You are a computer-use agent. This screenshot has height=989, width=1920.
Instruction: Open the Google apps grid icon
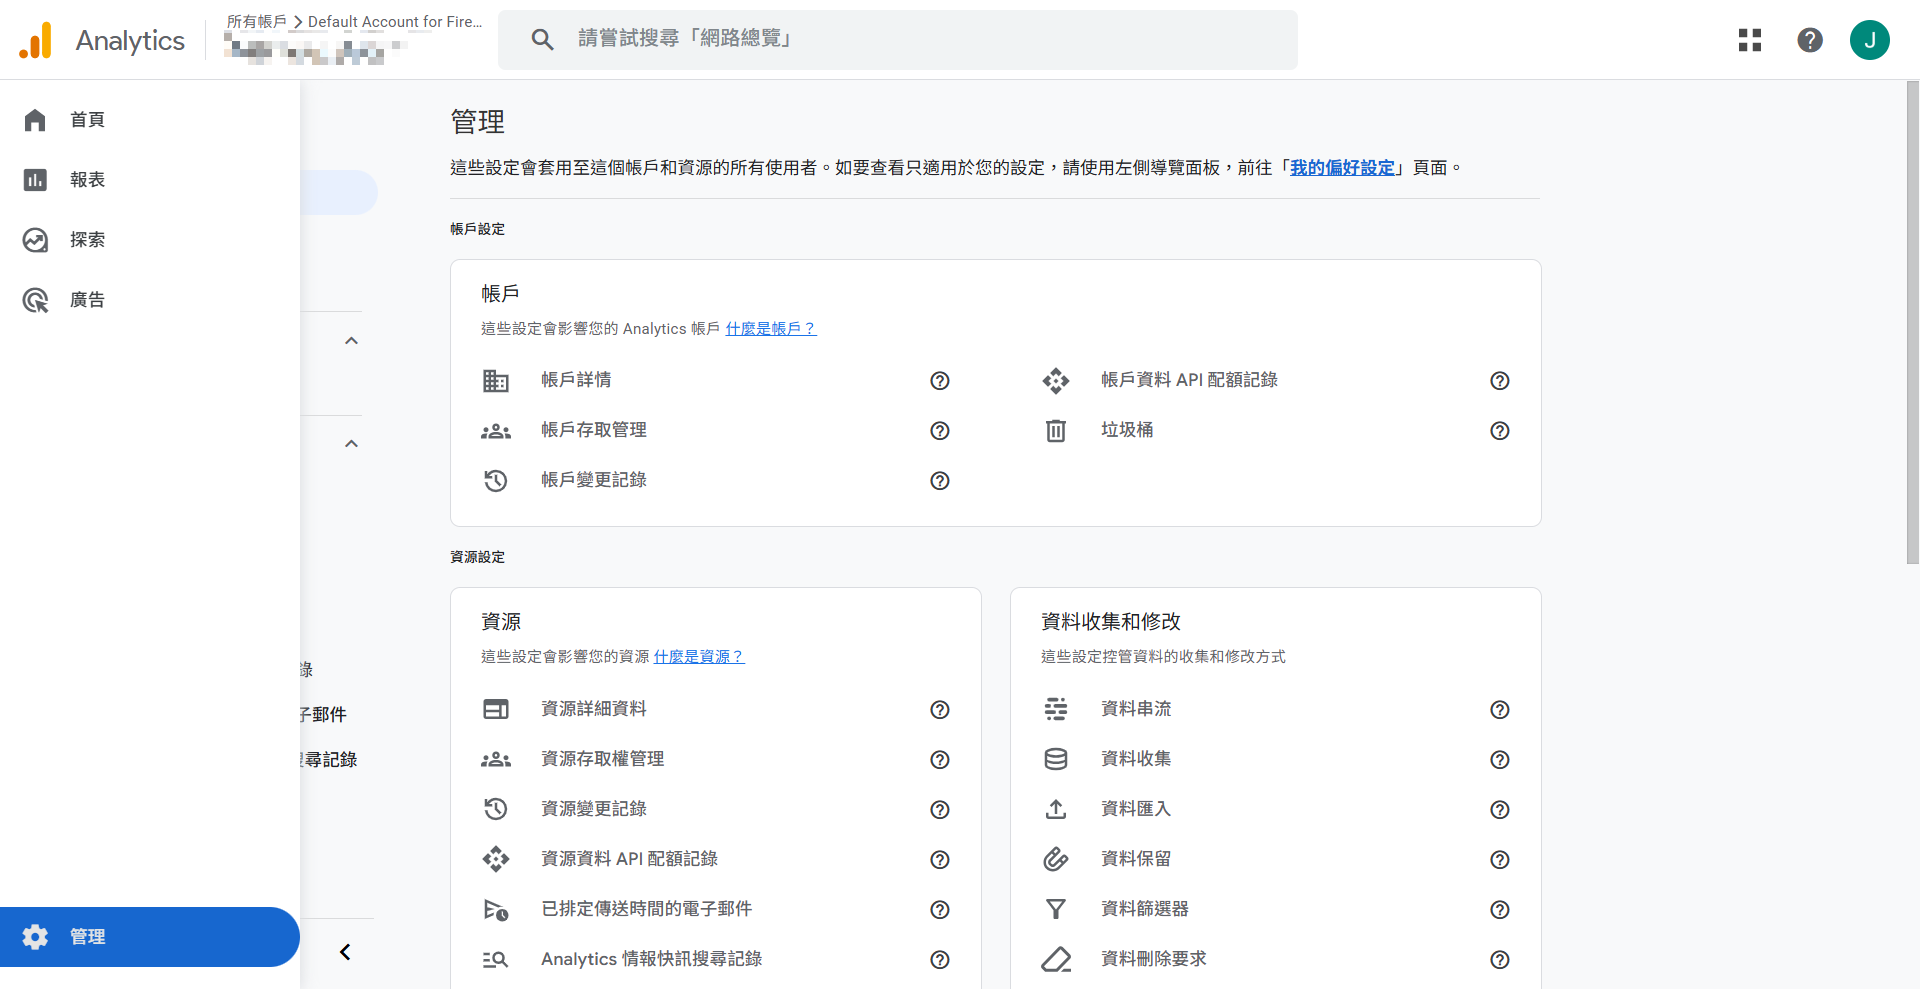pyautogui.click(x=1750, y=40)
